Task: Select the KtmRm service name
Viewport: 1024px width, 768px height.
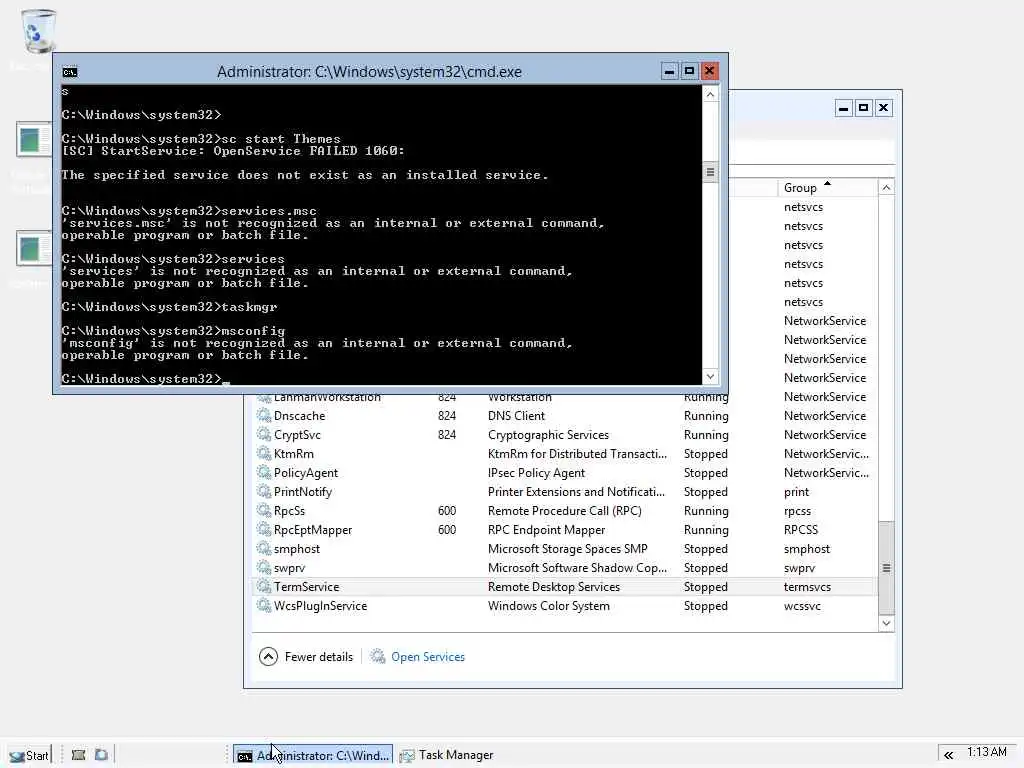Action: (293, 453)
